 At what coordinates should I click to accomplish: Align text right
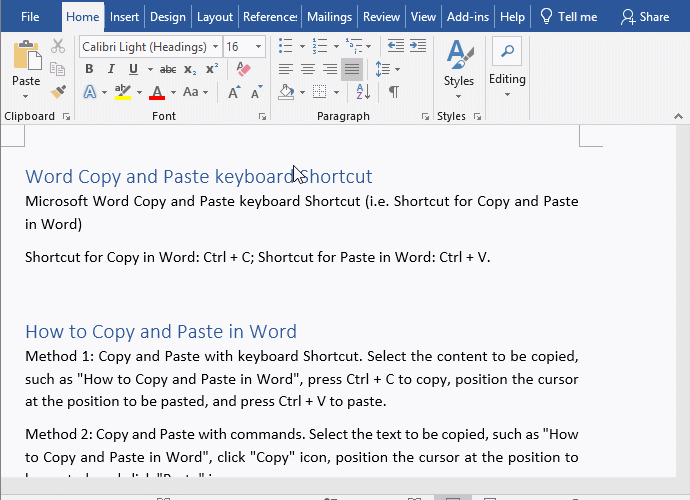tap(330, 69)
